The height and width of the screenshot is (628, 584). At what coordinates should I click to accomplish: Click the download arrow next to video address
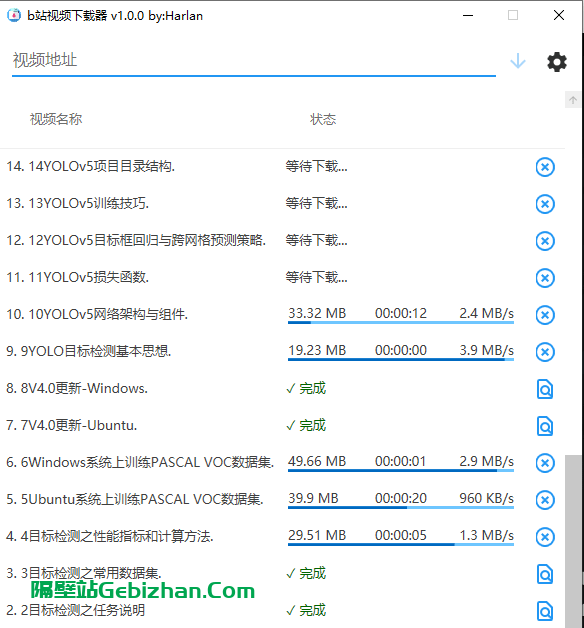tap(518, 61)
